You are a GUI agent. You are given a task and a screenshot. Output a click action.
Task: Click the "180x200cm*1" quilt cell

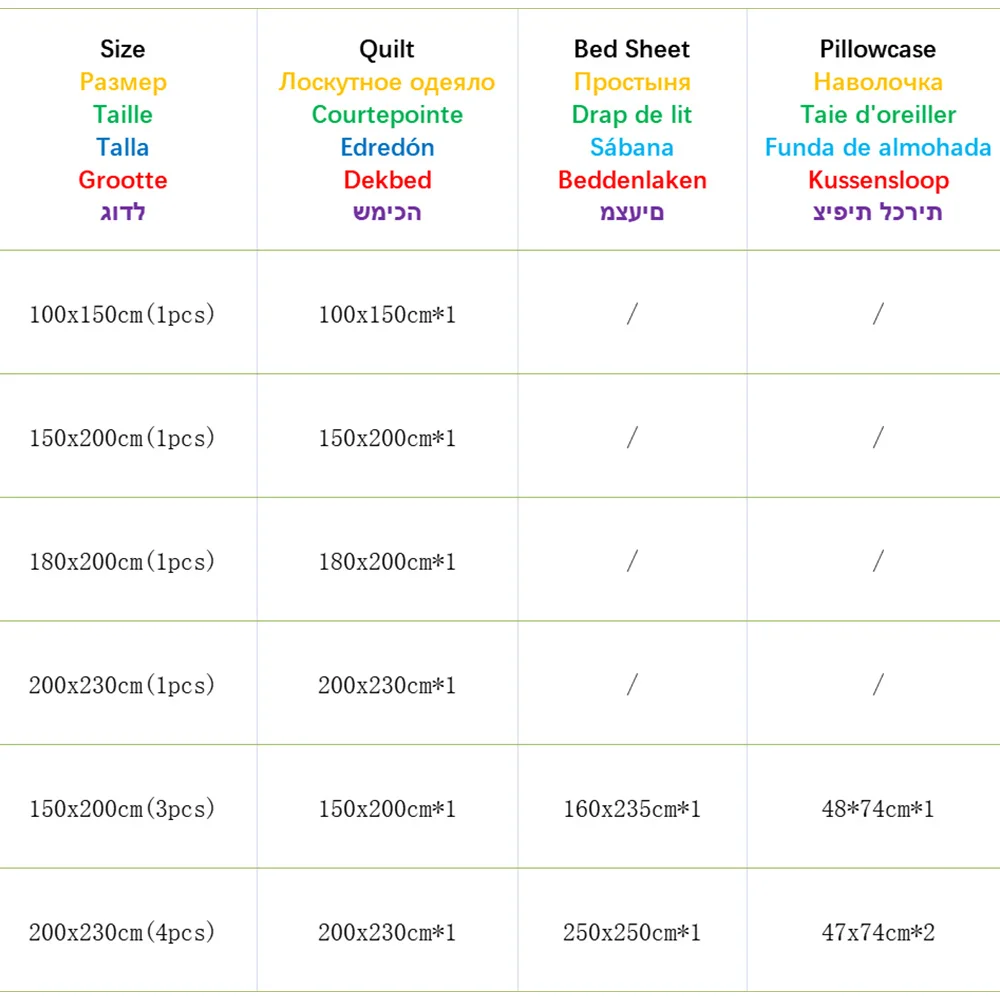click(x=387, y=562)
